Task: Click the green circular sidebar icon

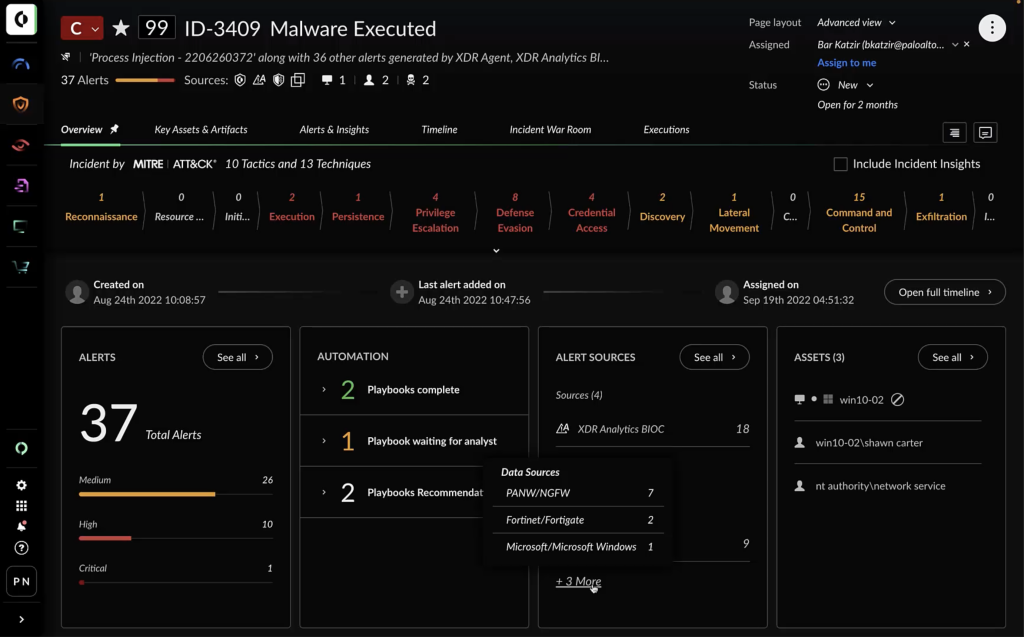Action: pyautogui.click(x=22, y=448)
